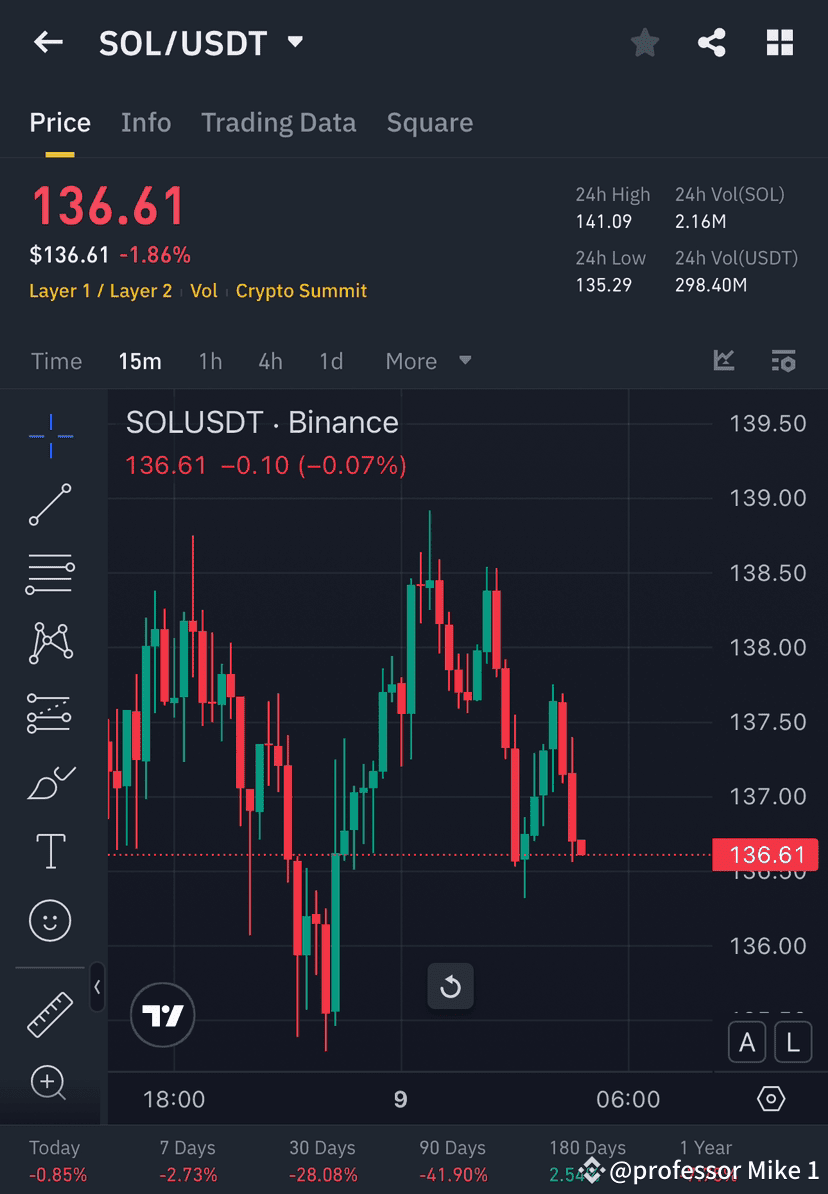Open the XABCD pattern drawing tool

[50, 643]
